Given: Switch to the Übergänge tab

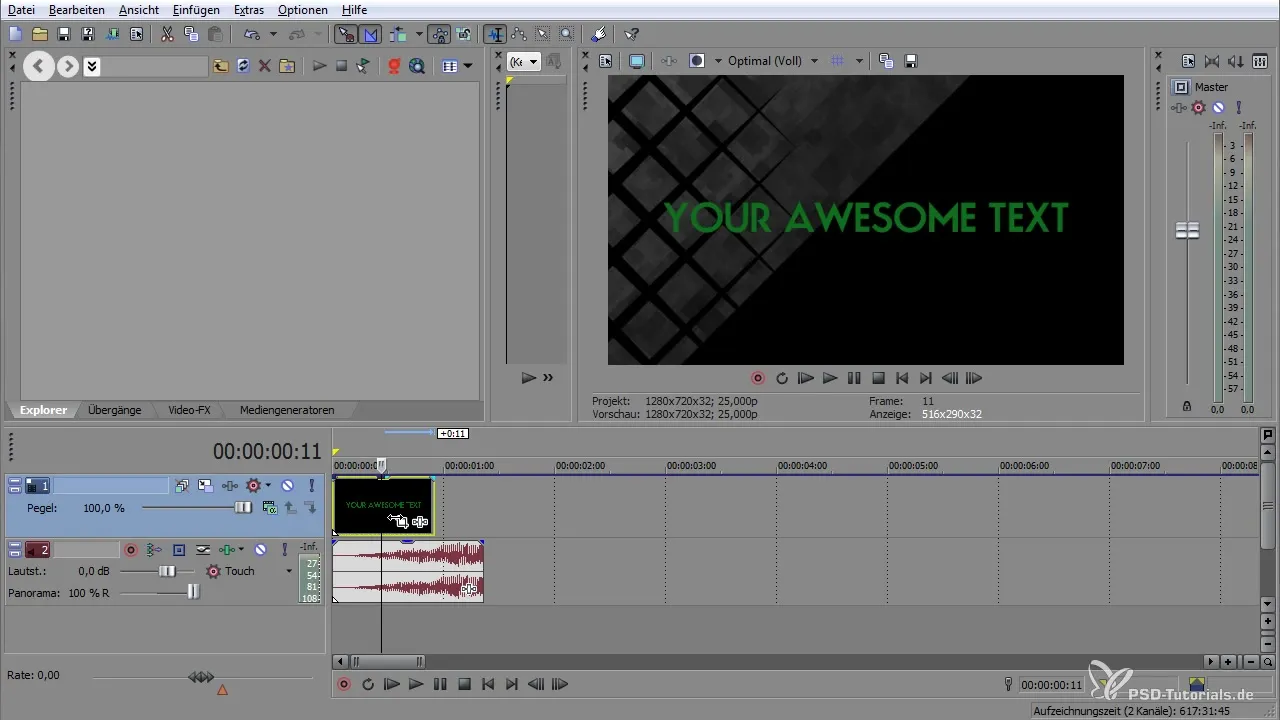Looking at the screenshot, I should [113, 410].
